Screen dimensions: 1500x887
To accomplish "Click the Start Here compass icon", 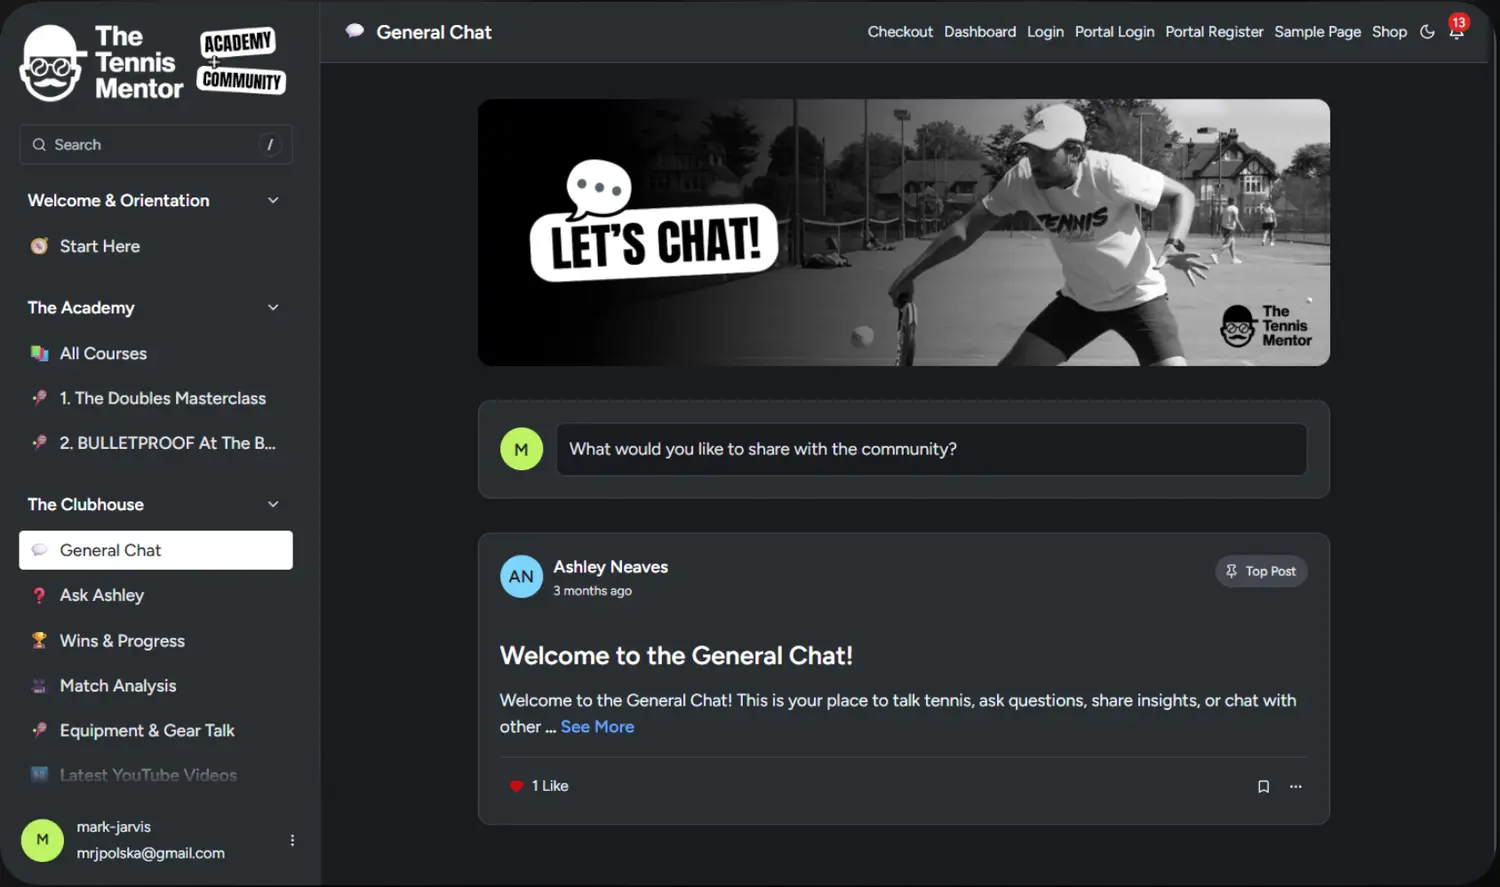I will click(x=39, y=246).
